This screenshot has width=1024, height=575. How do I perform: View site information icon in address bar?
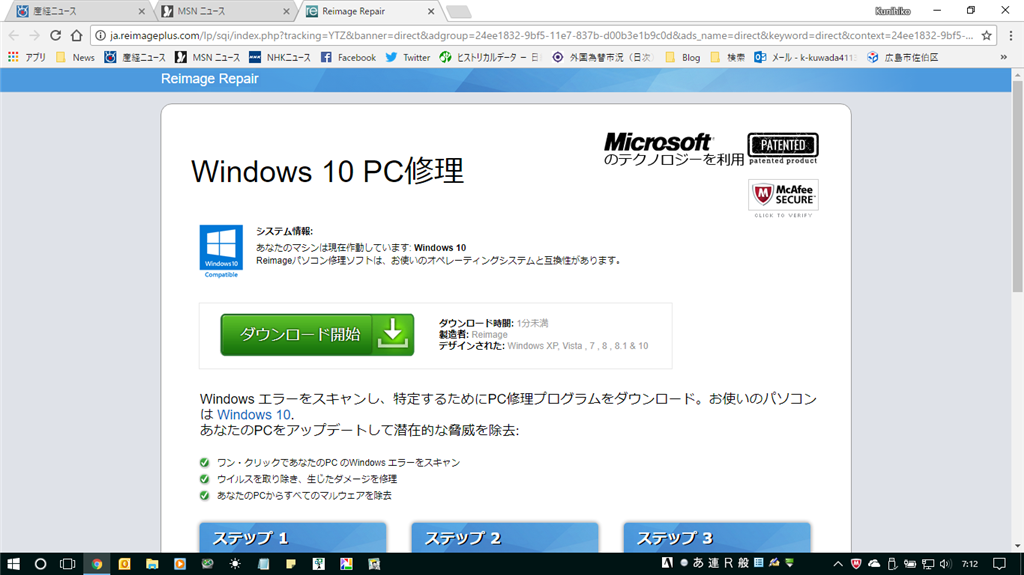click(101, 35)
